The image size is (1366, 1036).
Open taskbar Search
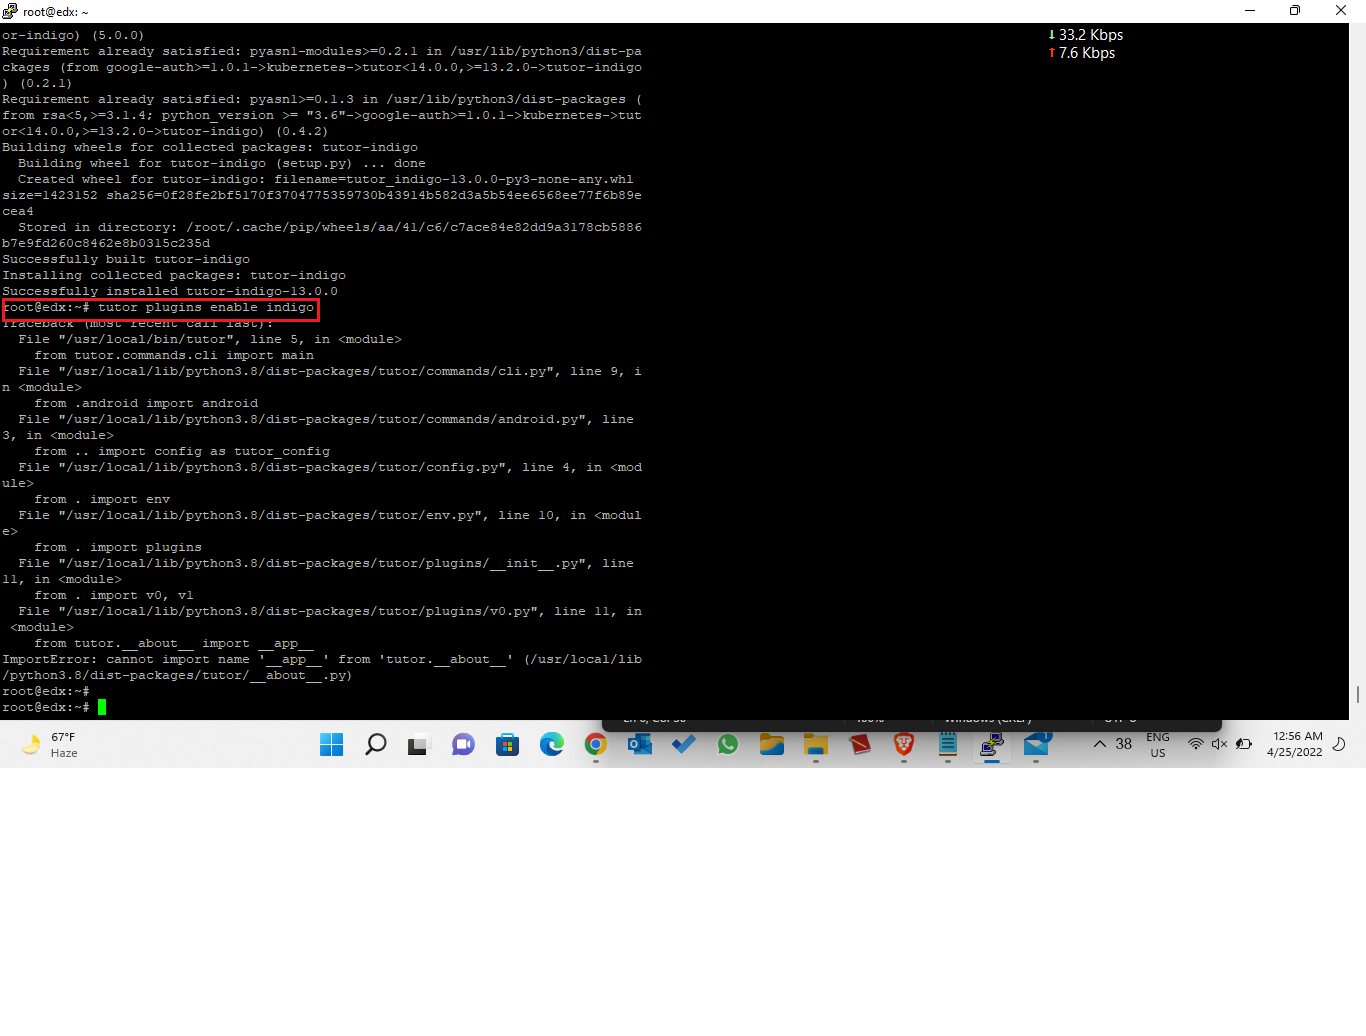(376, 744)
